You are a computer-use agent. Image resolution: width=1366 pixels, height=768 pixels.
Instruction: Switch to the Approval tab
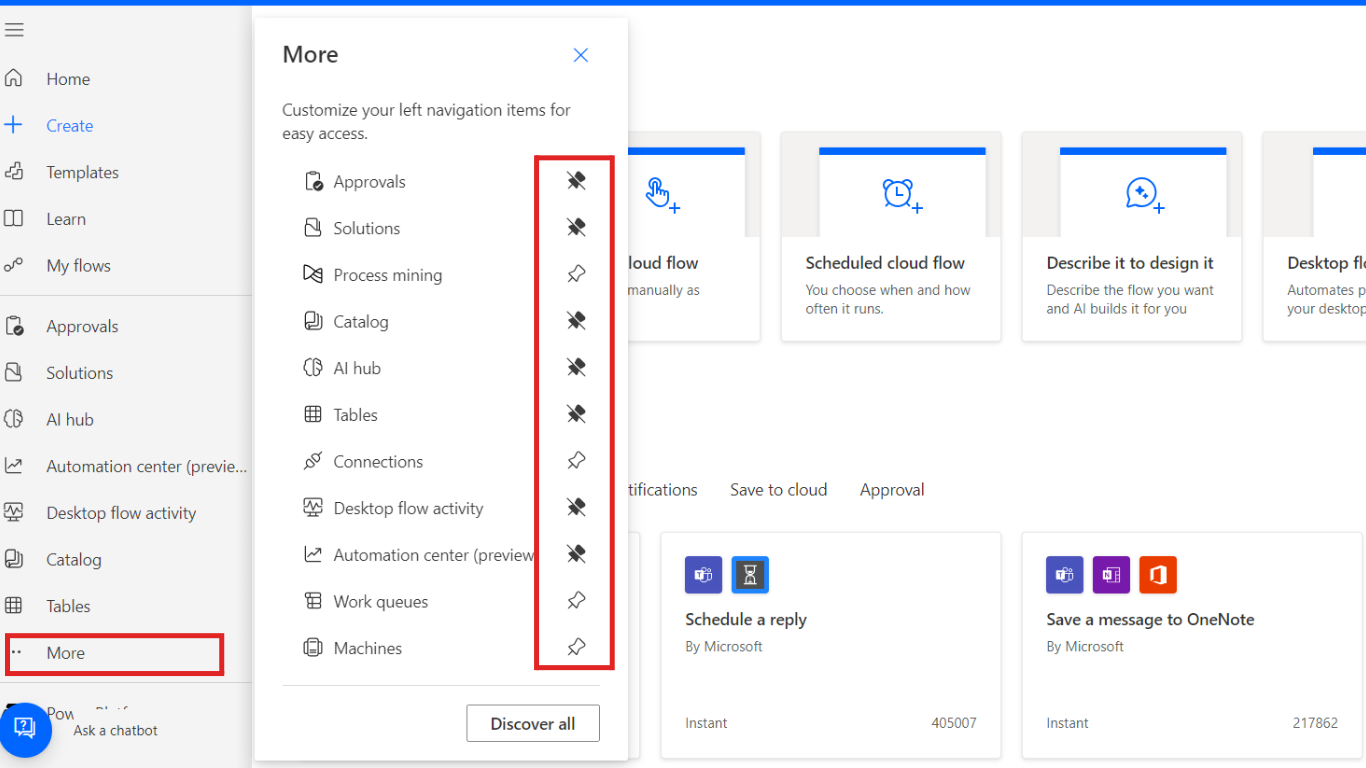(892, 490)
